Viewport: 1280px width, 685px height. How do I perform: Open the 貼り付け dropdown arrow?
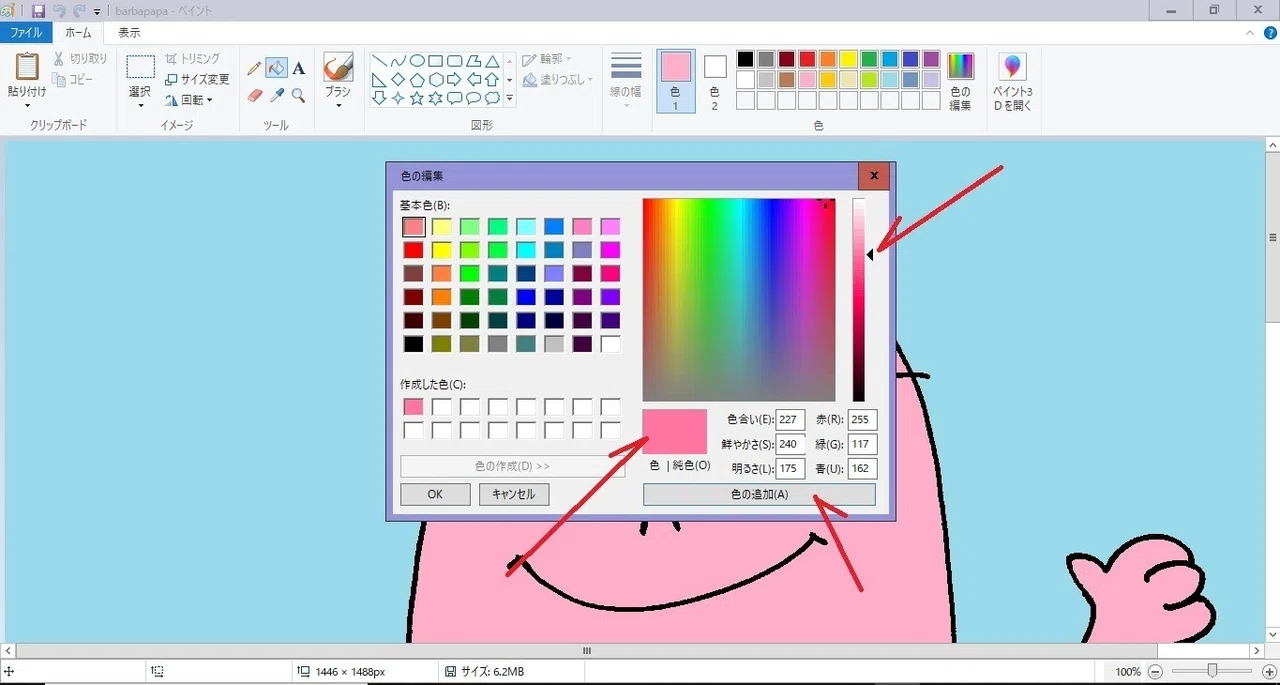(27, 105)
